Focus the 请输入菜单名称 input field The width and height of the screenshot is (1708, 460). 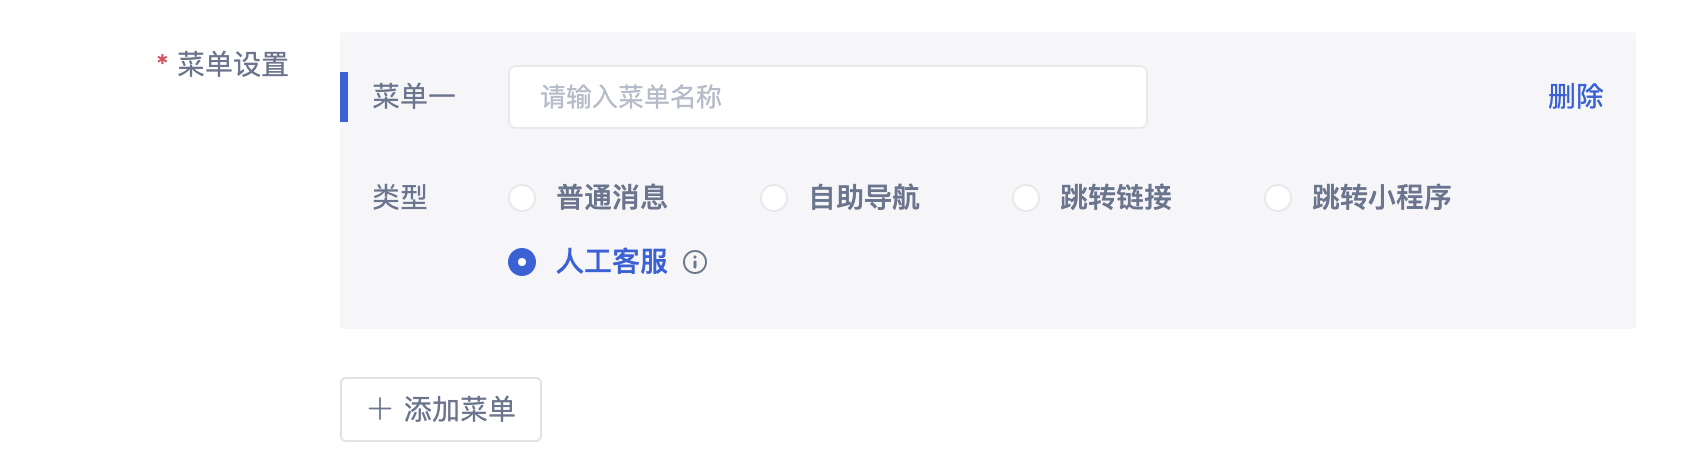828,97
